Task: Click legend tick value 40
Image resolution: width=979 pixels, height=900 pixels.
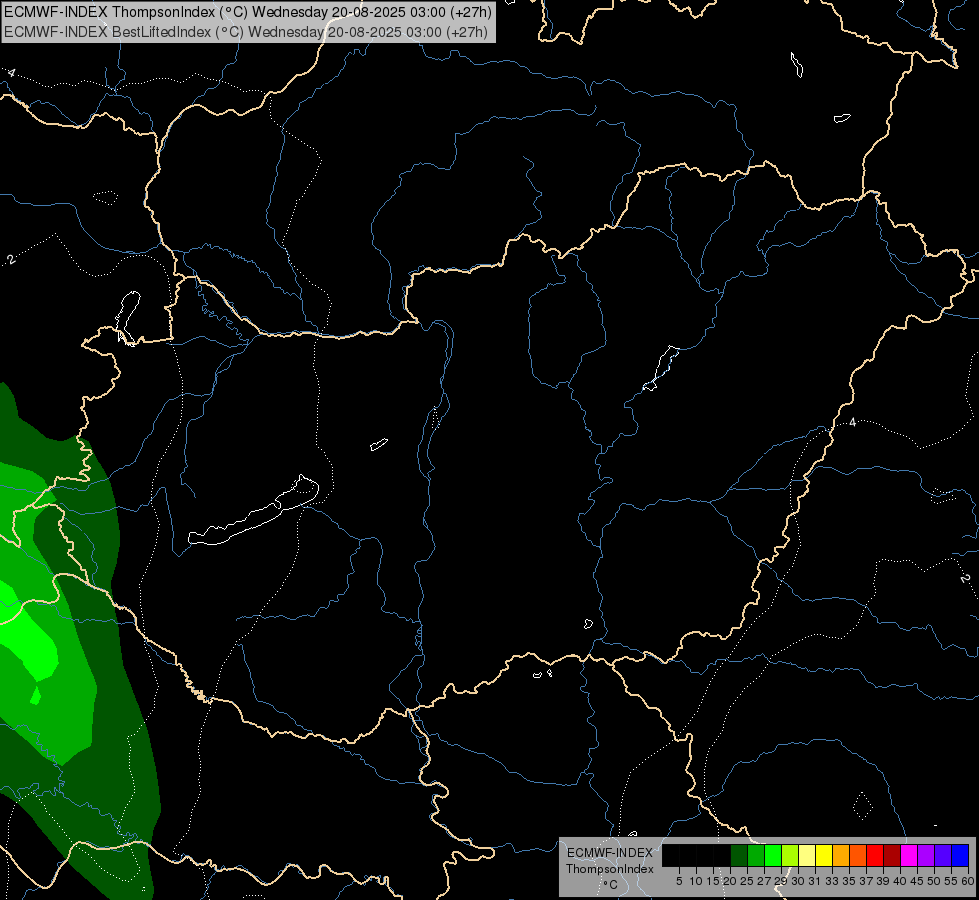Action: tap(900, 881)
